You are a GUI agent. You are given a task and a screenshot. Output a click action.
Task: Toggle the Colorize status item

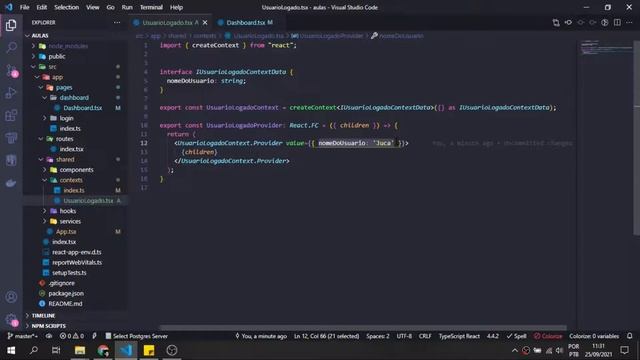(x=548, y=336)
